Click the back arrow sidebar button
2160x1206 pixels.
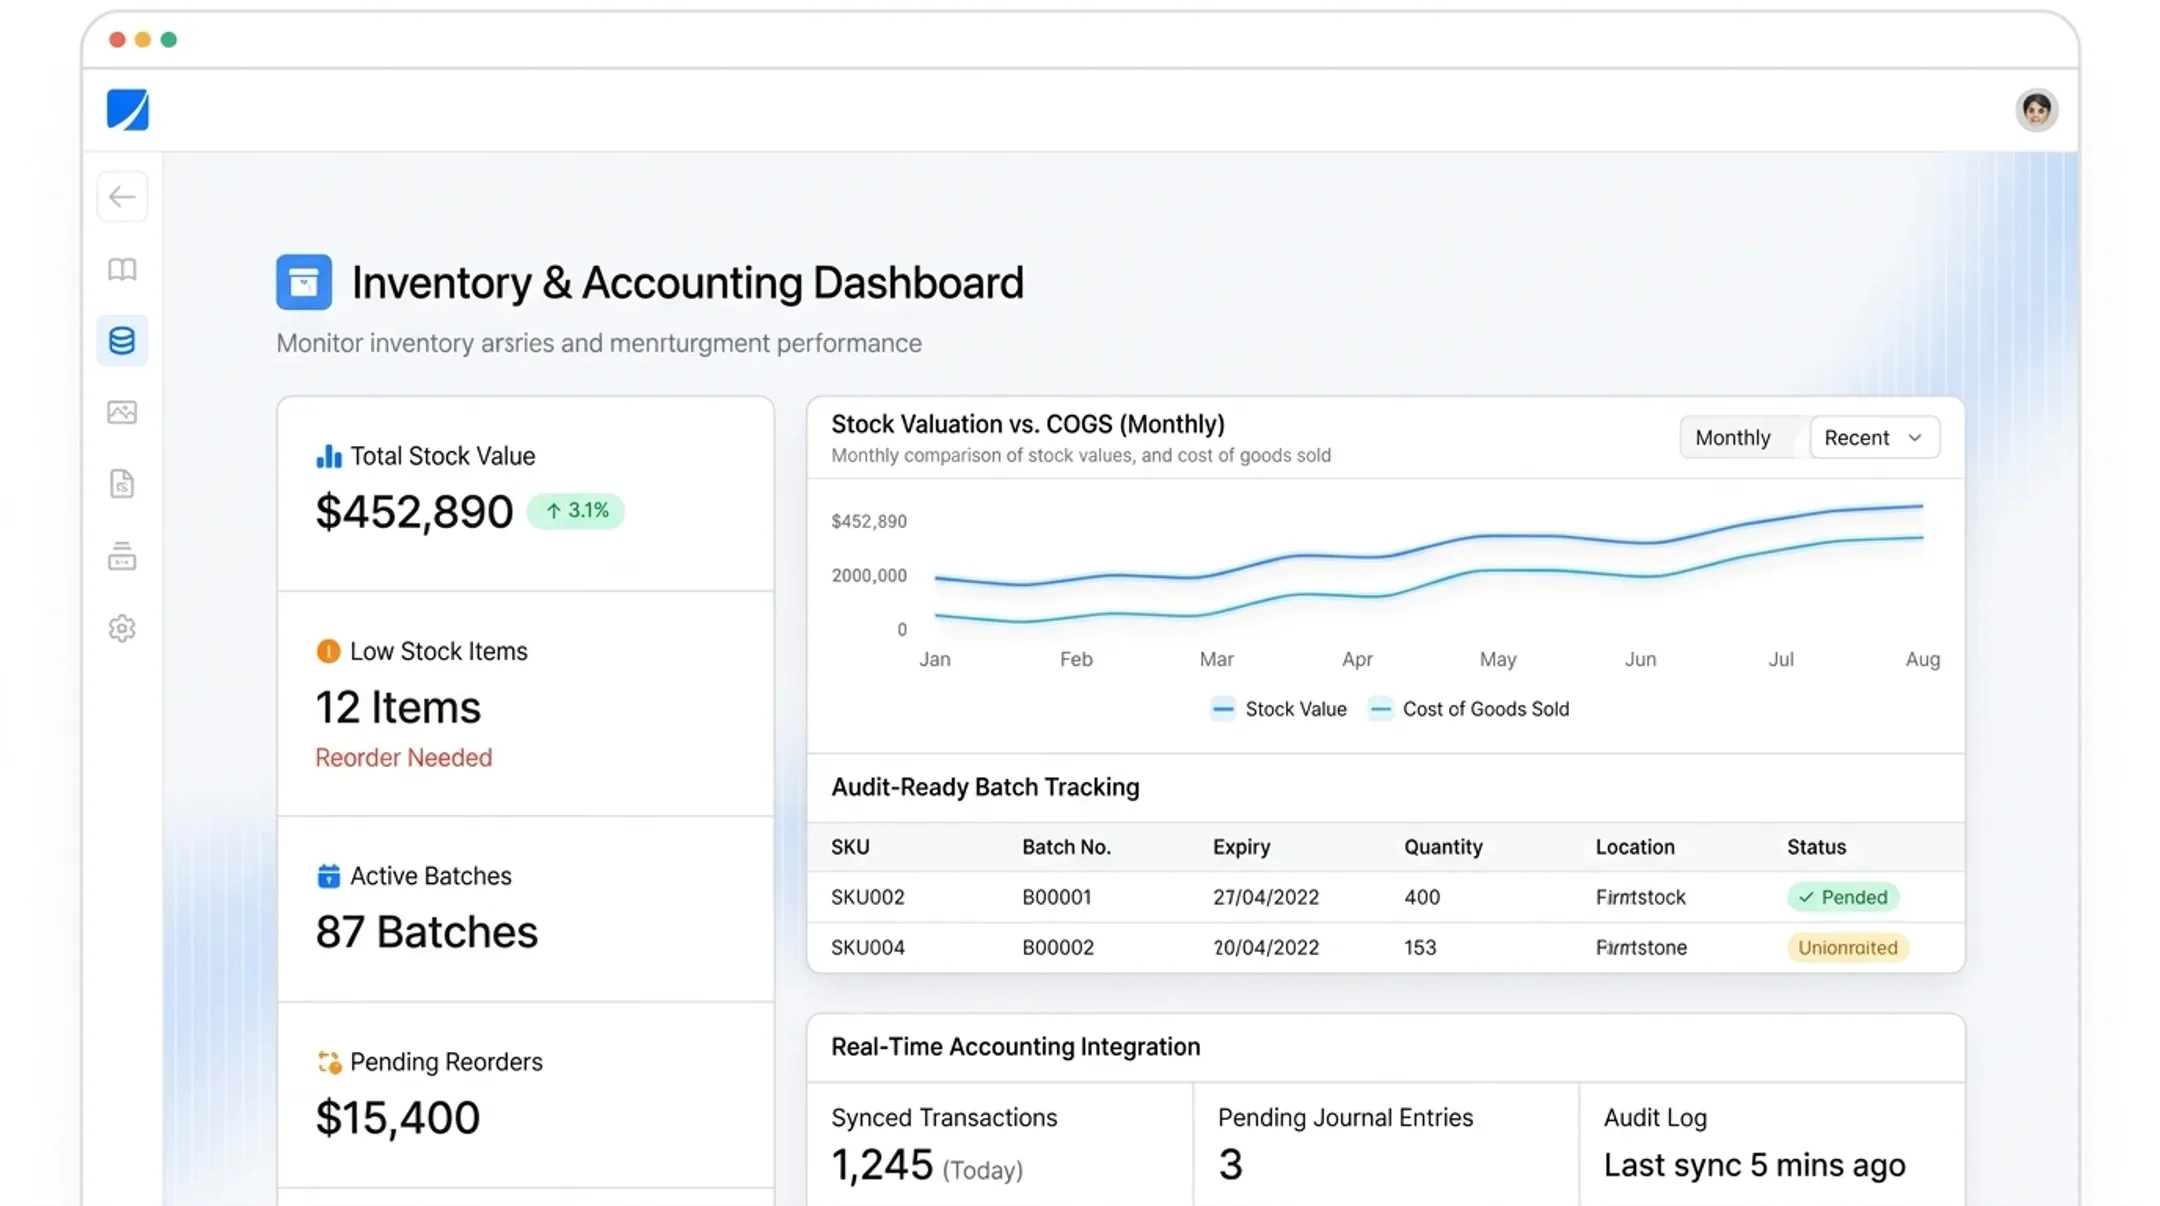pyautogui.click(x=122, y=196)
